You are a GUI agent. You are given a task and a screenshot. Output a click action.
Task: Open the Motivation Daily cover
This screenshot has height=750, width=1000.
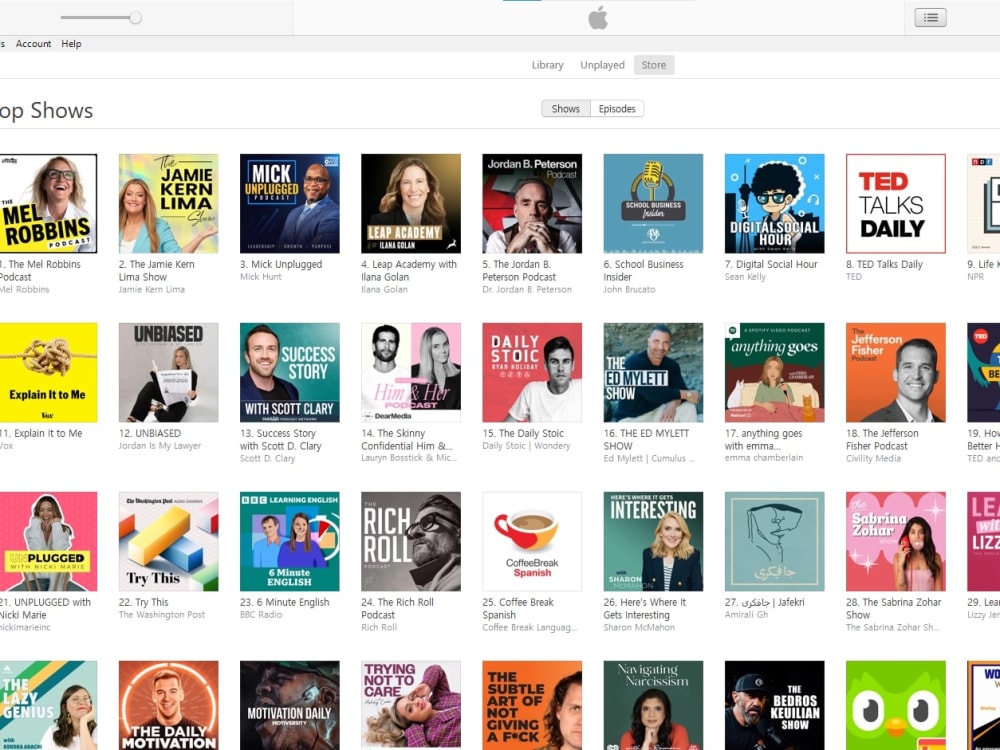pyautogui.click(x=290, y=705)
